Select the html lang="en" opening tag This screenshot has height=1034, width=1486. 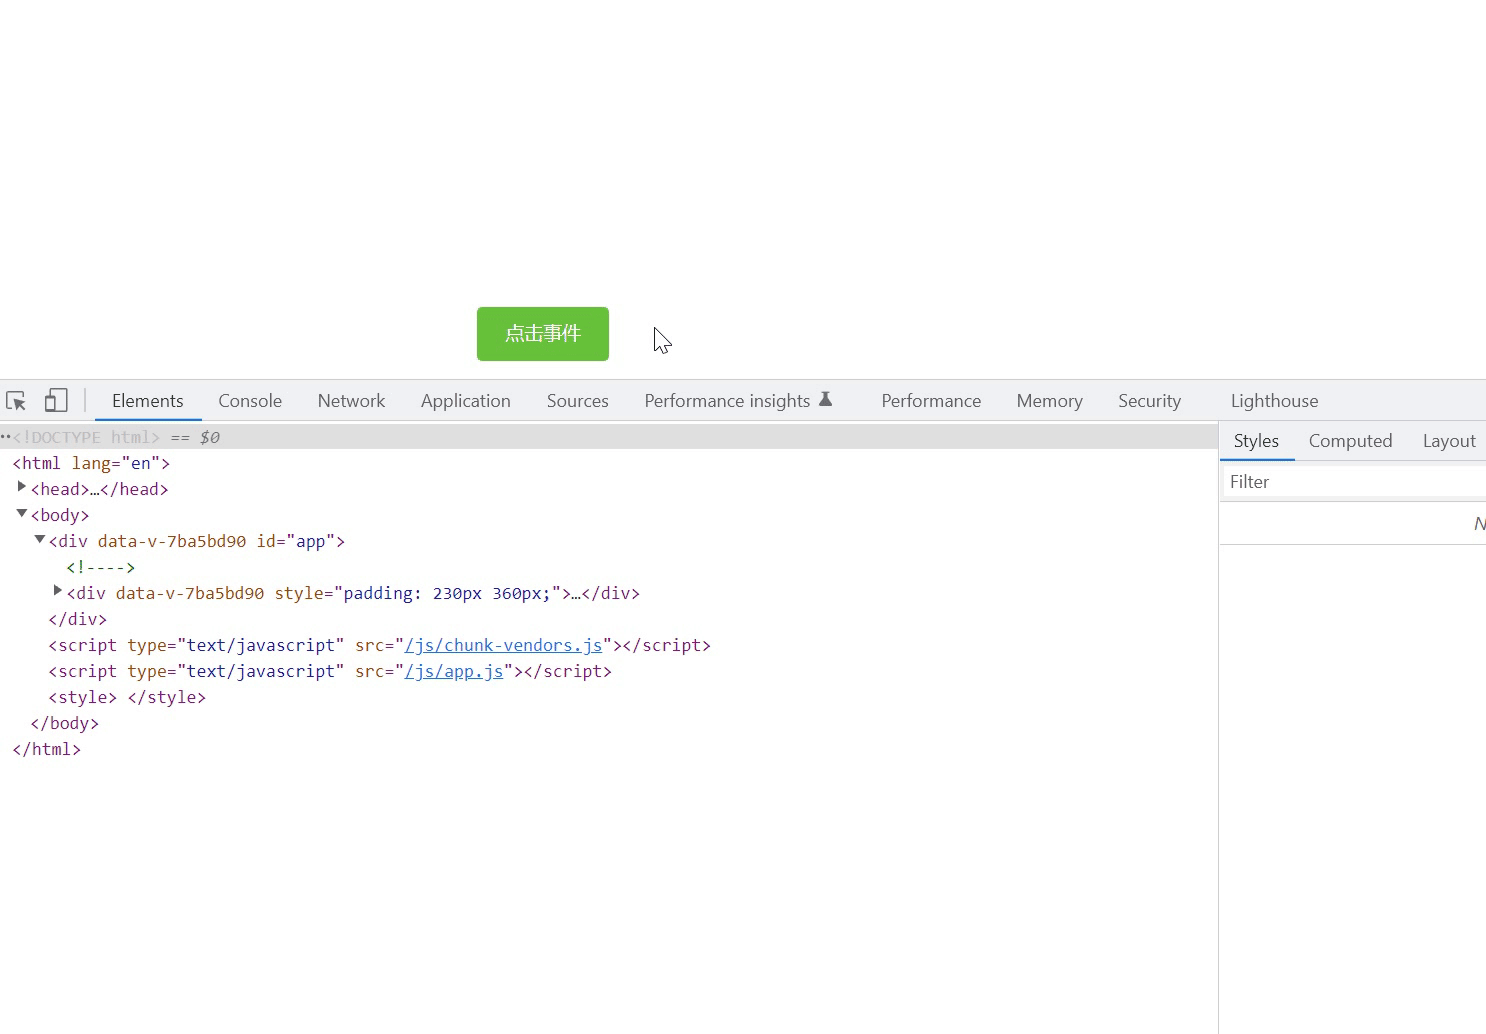(x=91, y=463)
